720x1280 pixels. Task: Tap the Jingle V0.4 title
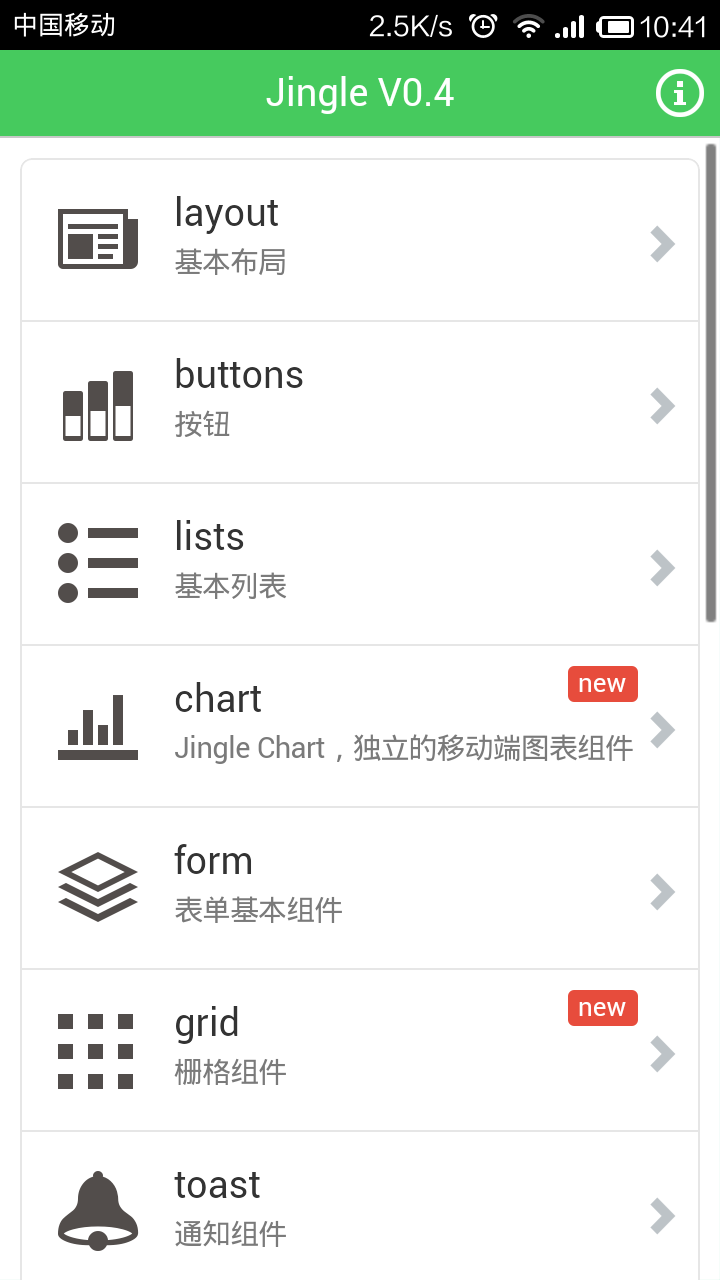(x=360, y=94)
